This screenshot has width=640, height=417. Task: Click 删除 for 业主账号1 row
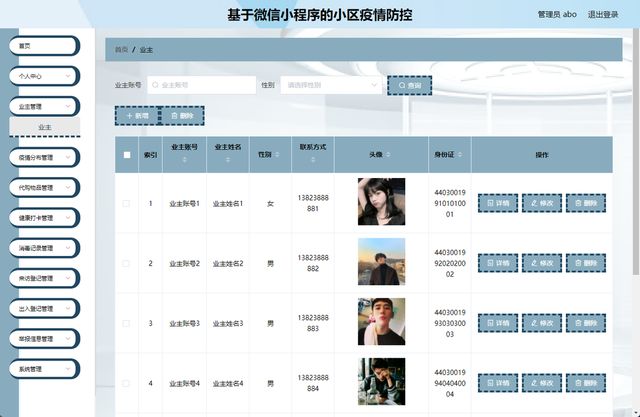point(586,203)
